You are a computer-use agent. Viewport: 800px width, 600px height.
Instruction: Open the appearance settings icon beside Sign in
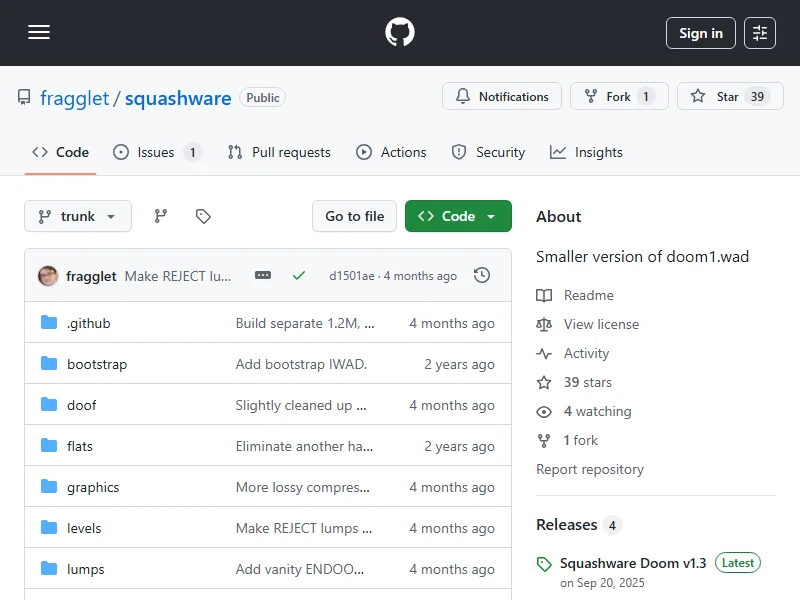[760, 33]
